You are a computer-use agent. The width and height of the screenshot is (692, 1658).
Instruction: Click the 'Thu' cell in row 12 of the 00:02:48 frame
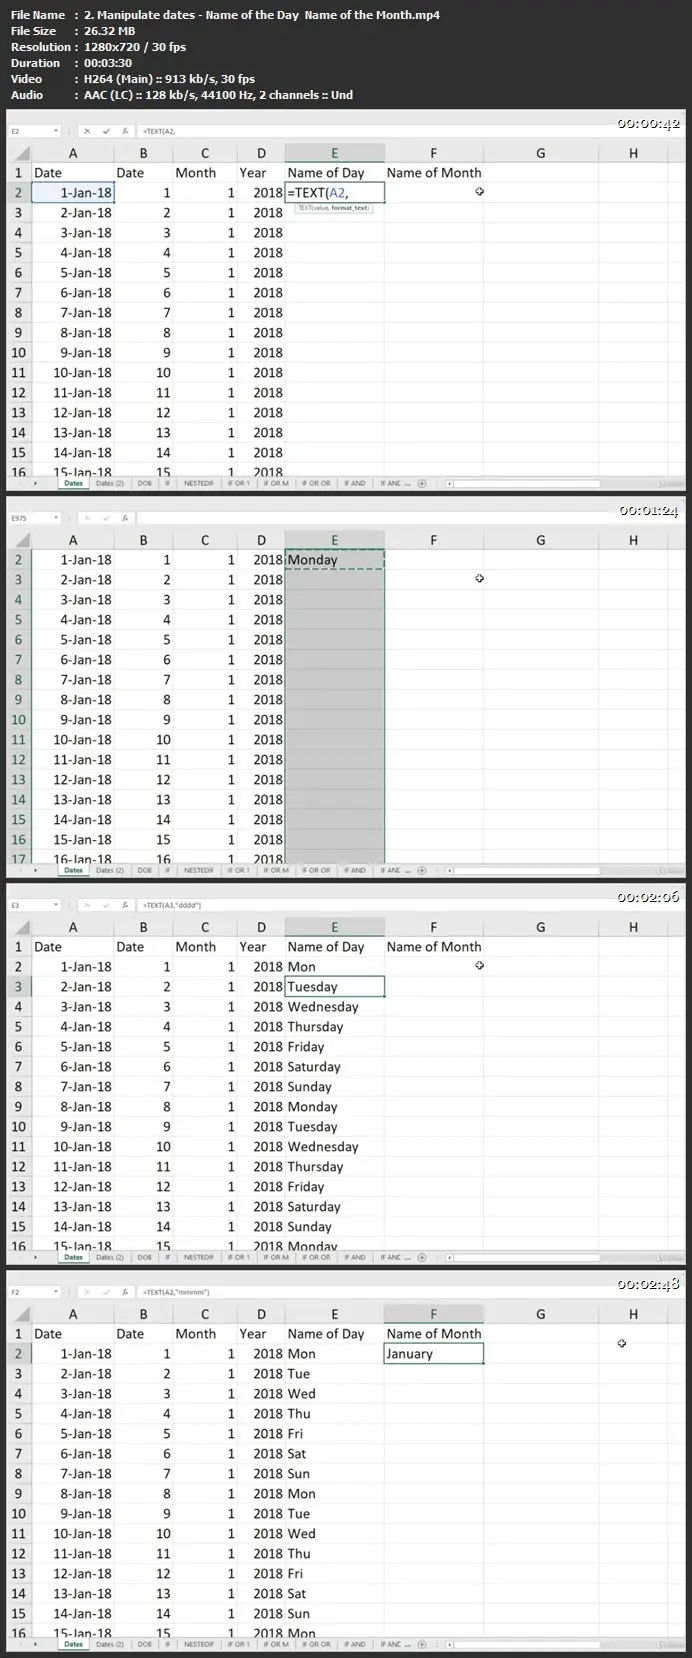(x=334, y=1554)
